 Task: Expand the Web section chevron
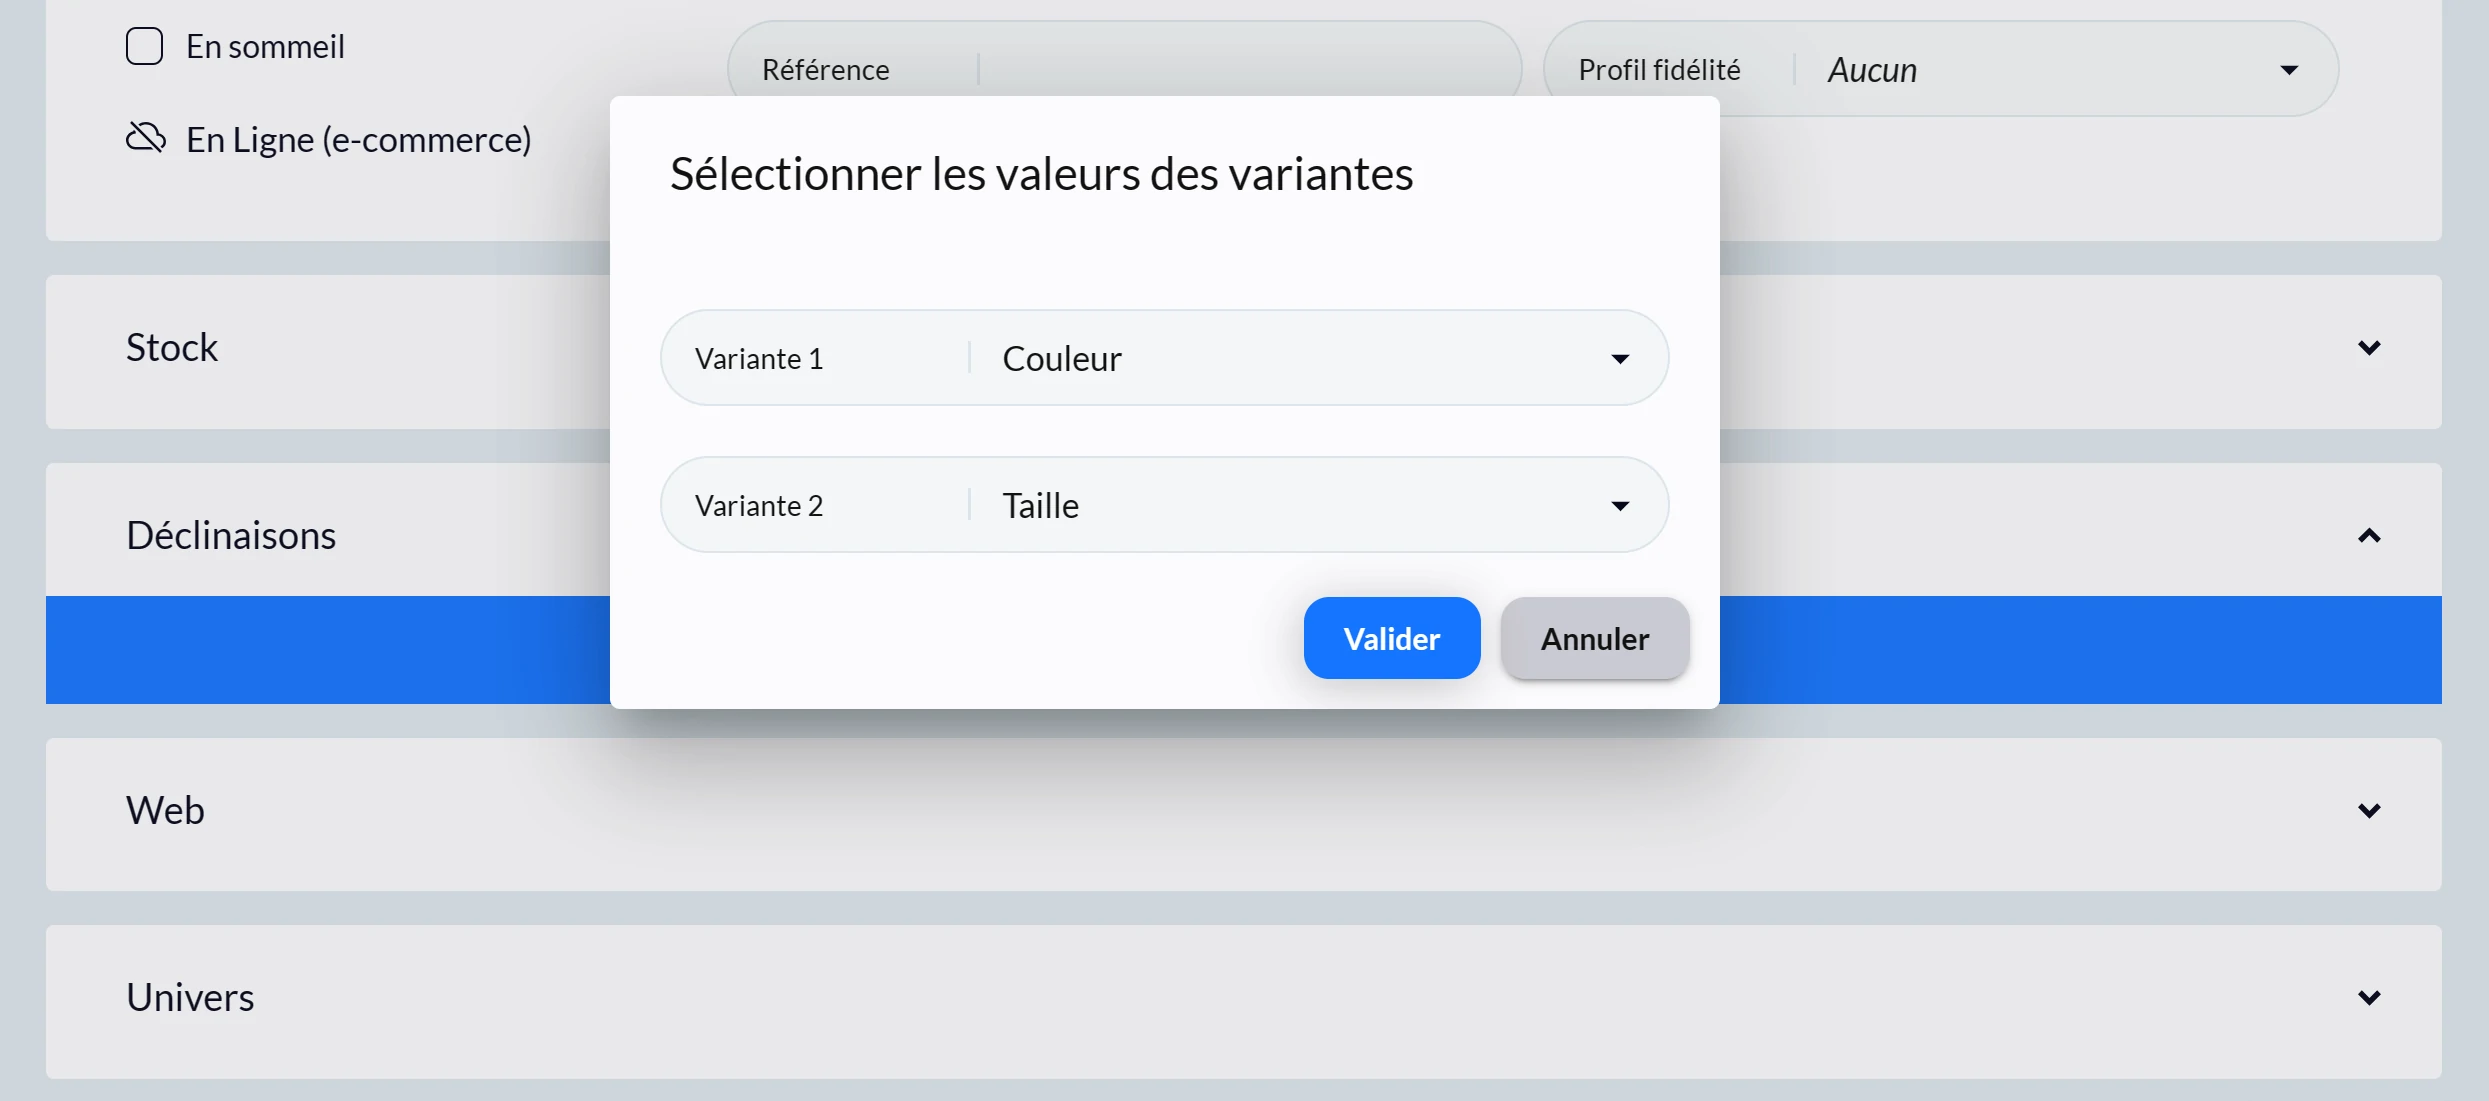click(x=2368, y=810)
